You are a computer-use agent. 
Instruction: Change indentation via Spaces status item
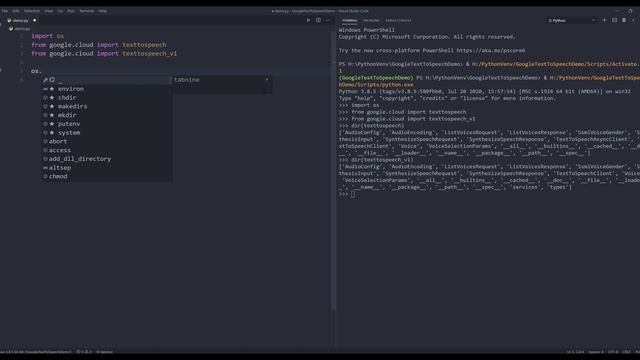(x=596, y=352)
